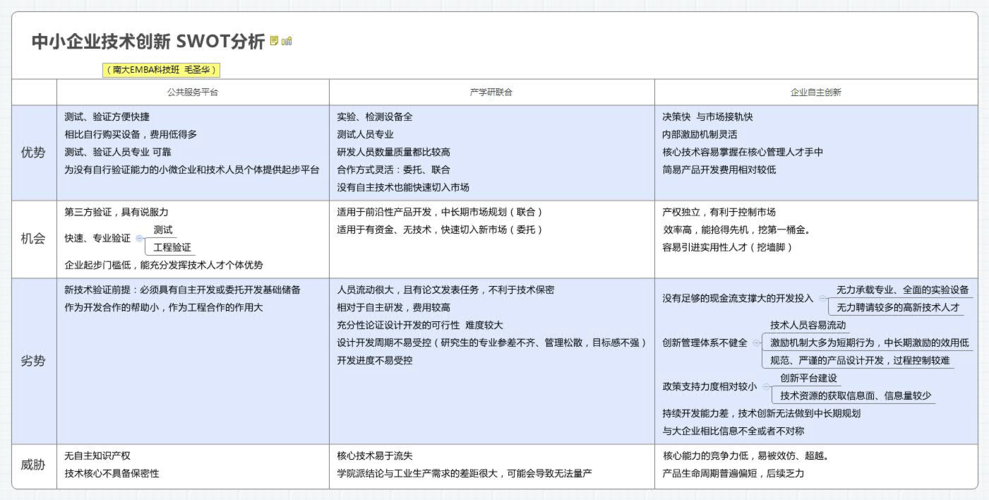Image resolution: width=989 pixels, height=500 pixels.
Task: Select the topic 合作方式灵活：委托、联合
Action: pyautogui.click(x=394, y=170)
